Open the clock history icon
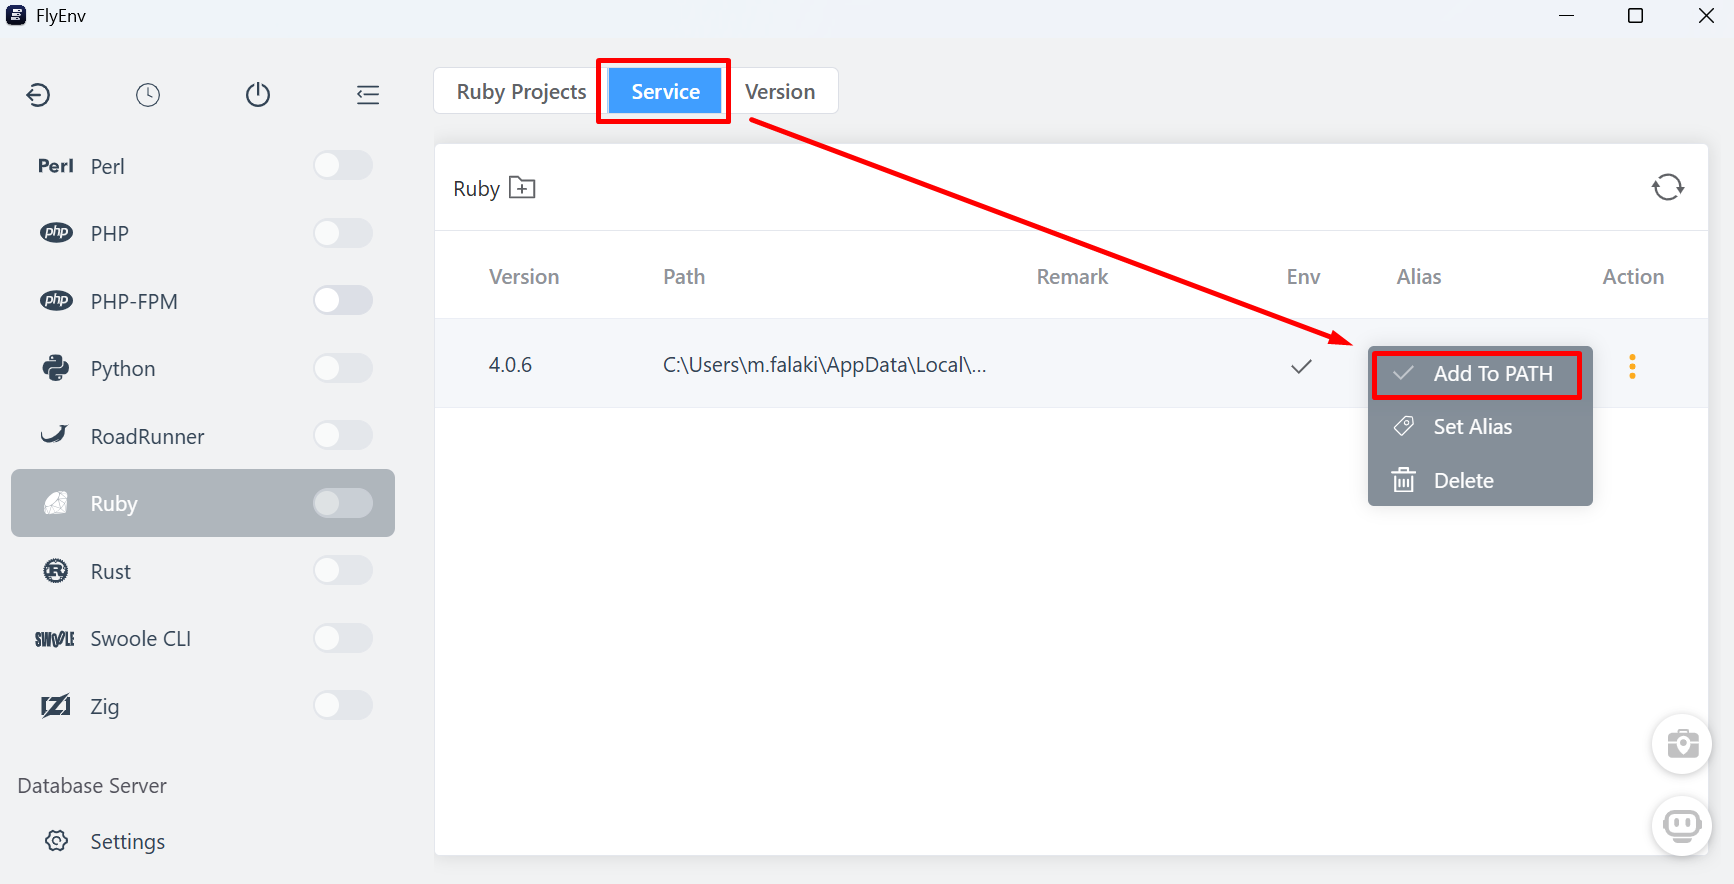This screenshot has width=1734, height=884. tap(148, 95)
